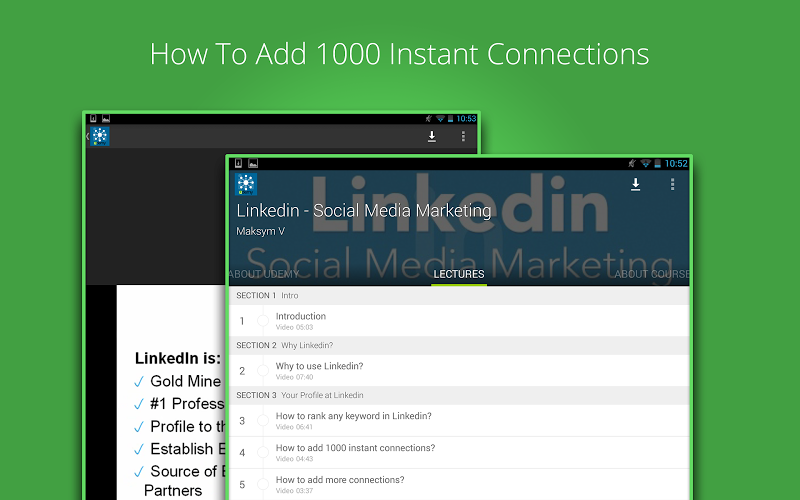Tap the download icon in front window
The image size is (800, 500).
pyautogui.click(x=635, y=184)
